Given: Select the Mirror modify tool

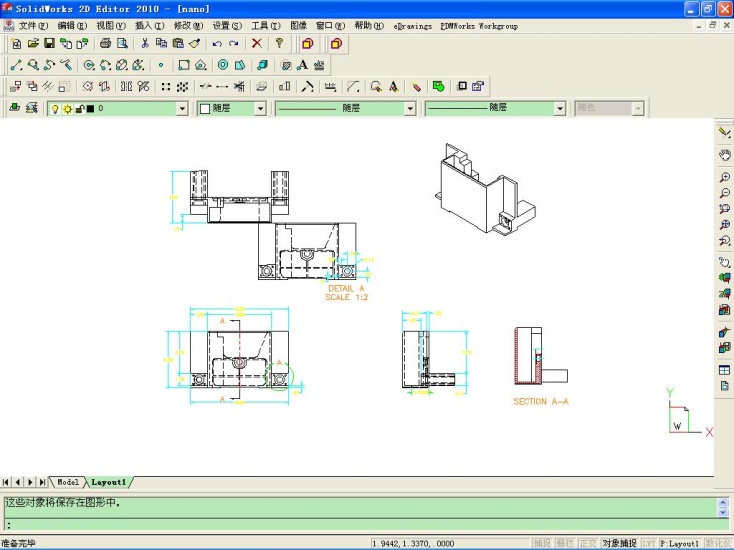Looking at the screenshot, I should pos(126,87).
